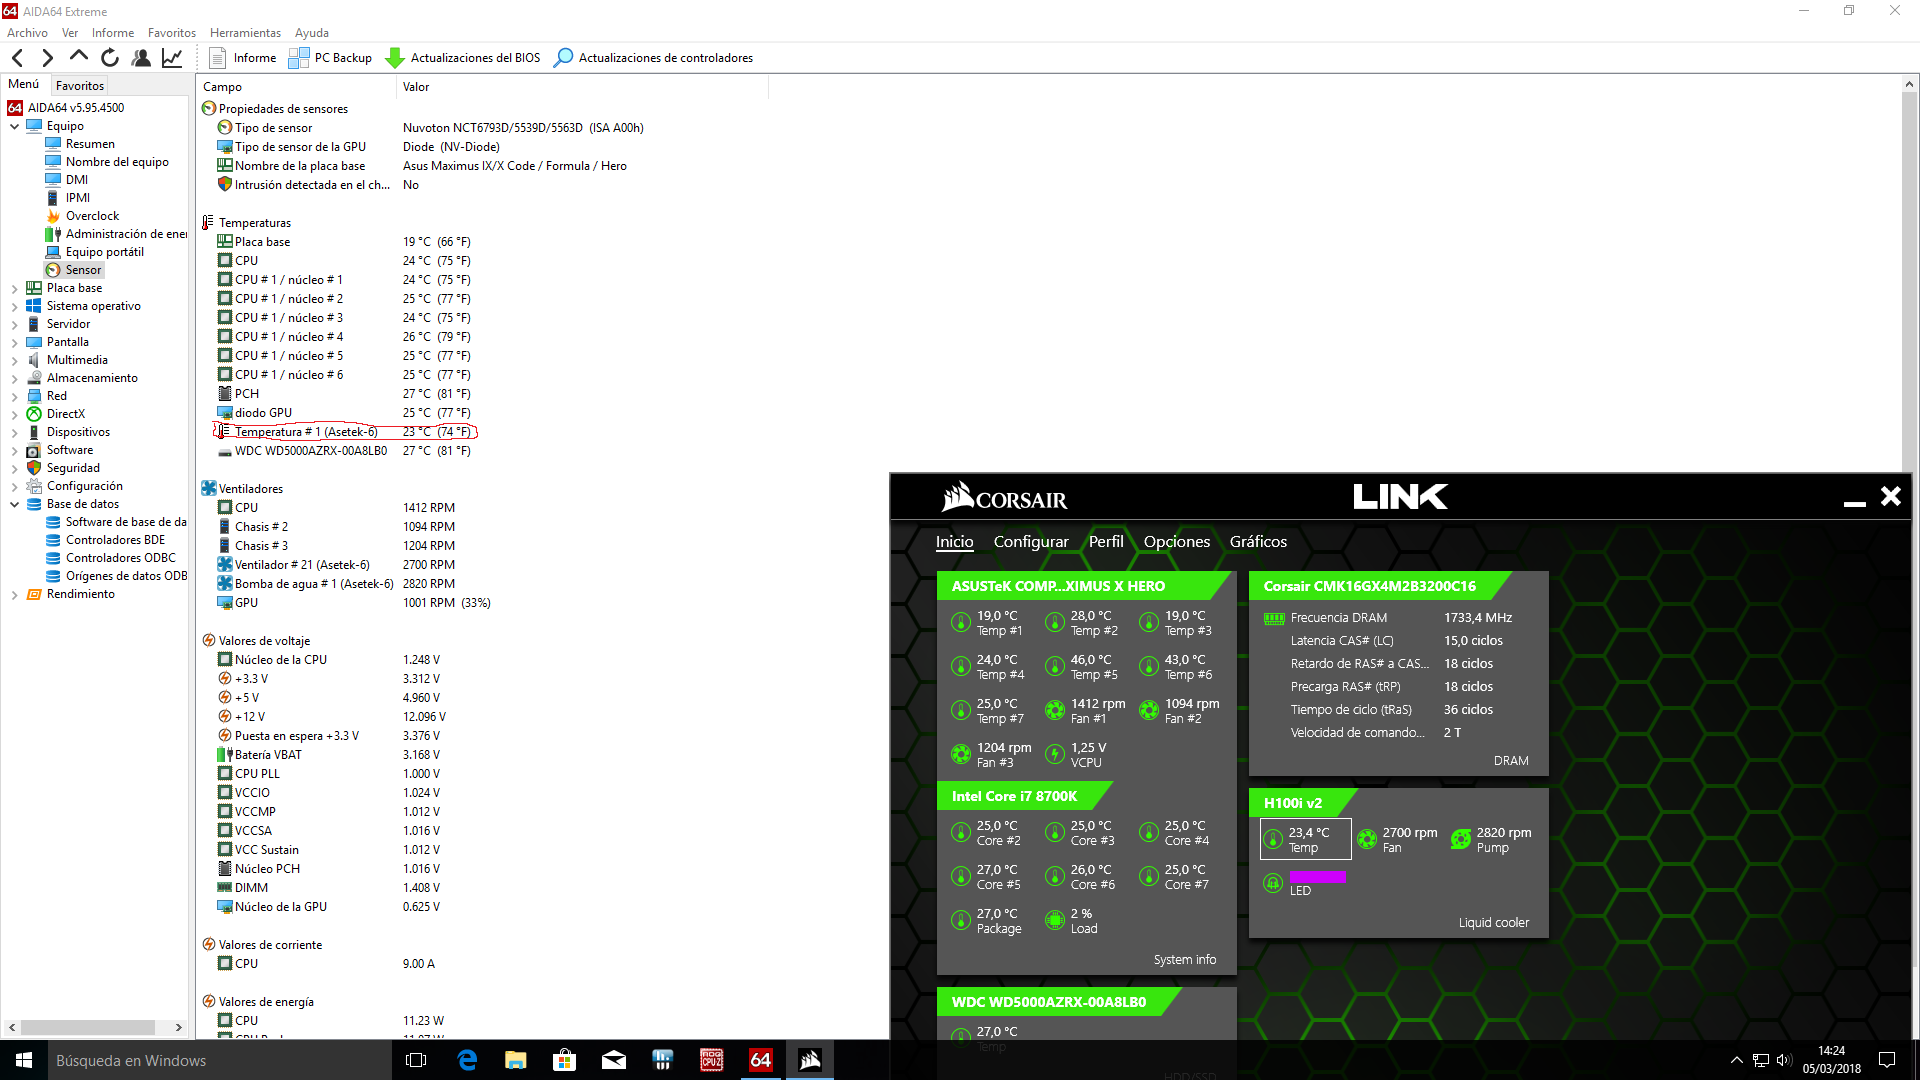Open Gráficos tab in Corsair Link
The width and height of the screenshot is (1920, 1080).
pos(1258,542)
